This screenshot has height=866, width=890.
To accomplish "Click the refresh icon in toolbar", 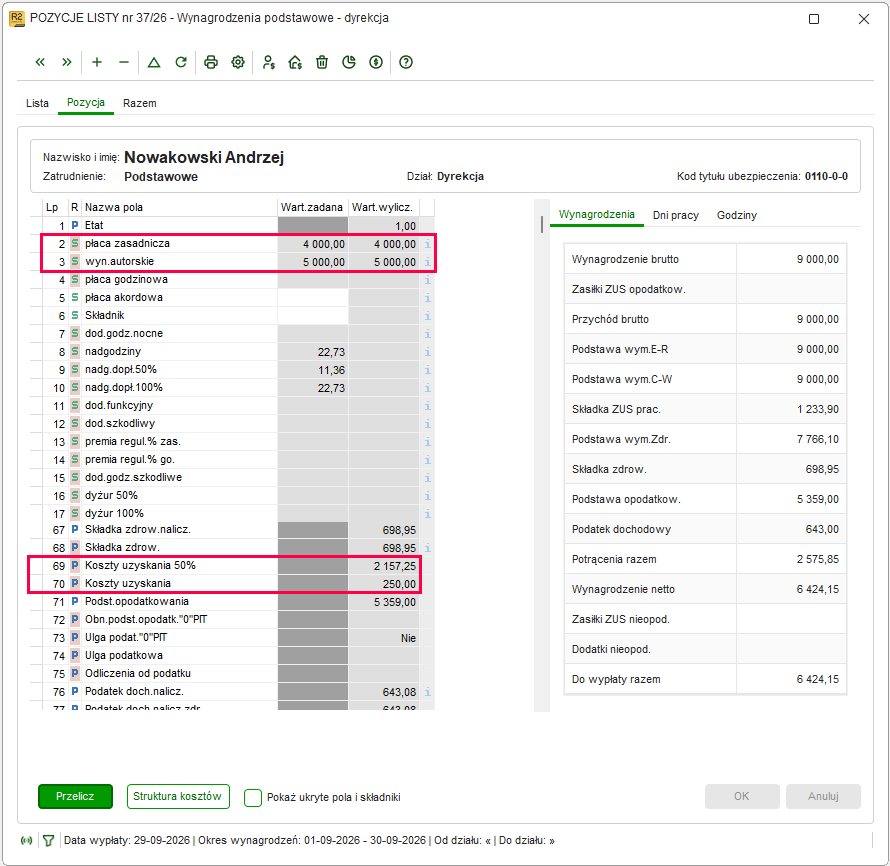I will pos(181,62).
